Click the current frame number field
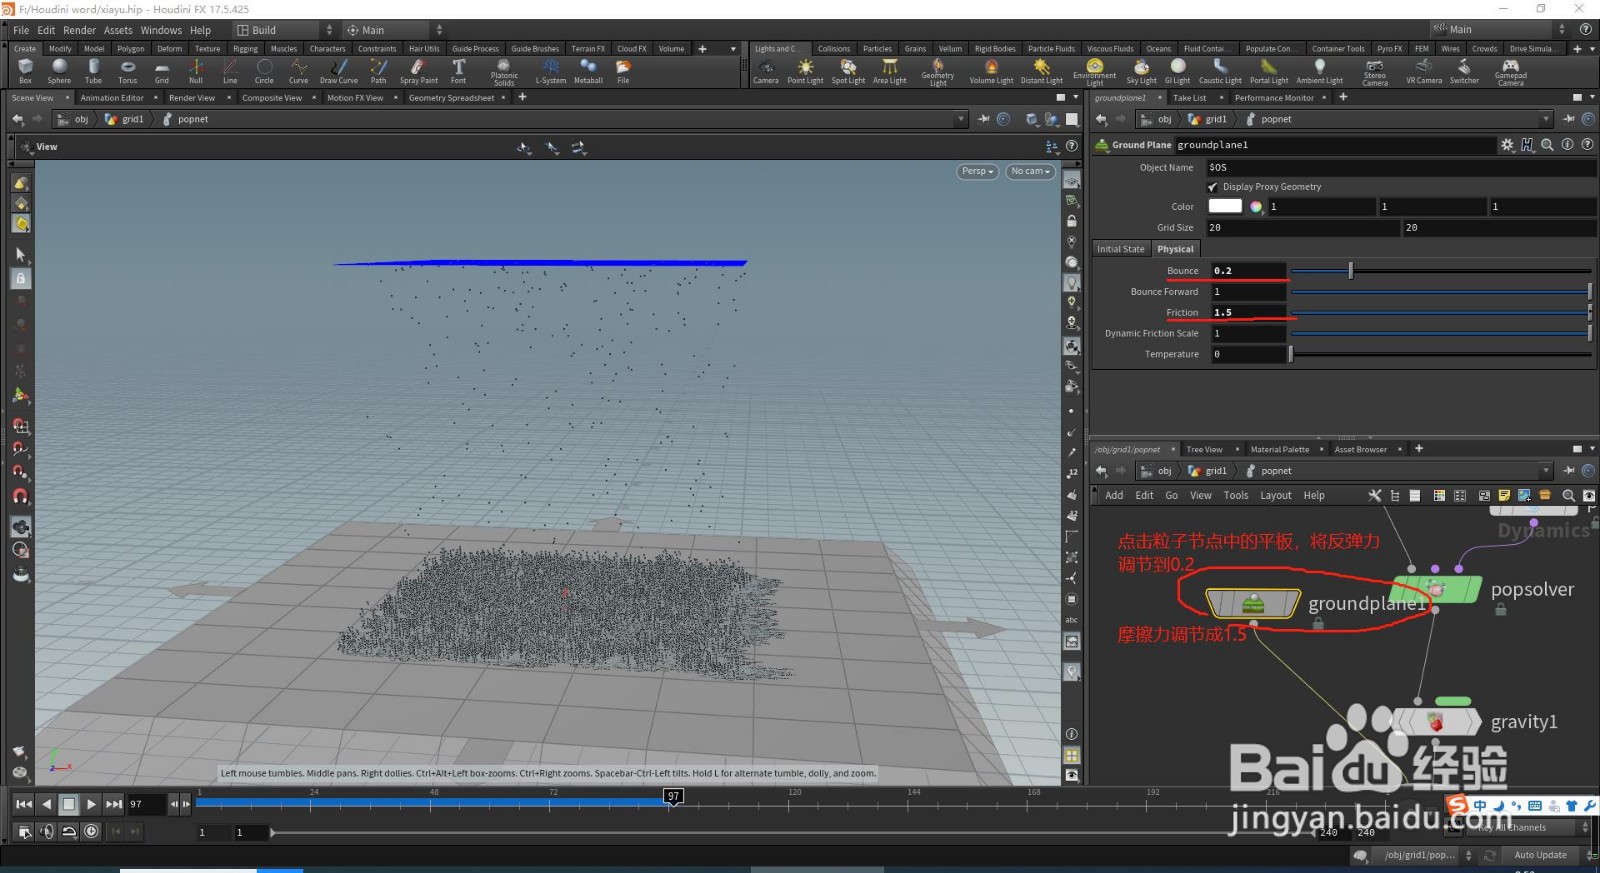 [x=146, y=803]
